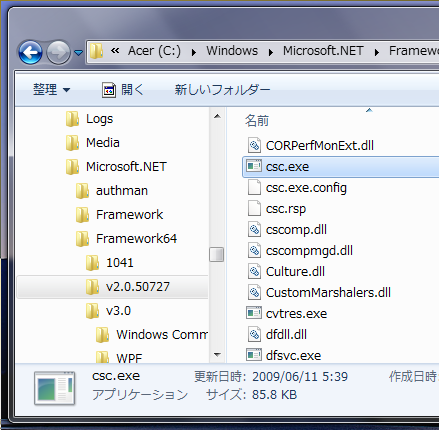This screenshot has width=439, height=430.
Task: Click the dfsvc.exe application icon
Action: [x=254, y=355]
